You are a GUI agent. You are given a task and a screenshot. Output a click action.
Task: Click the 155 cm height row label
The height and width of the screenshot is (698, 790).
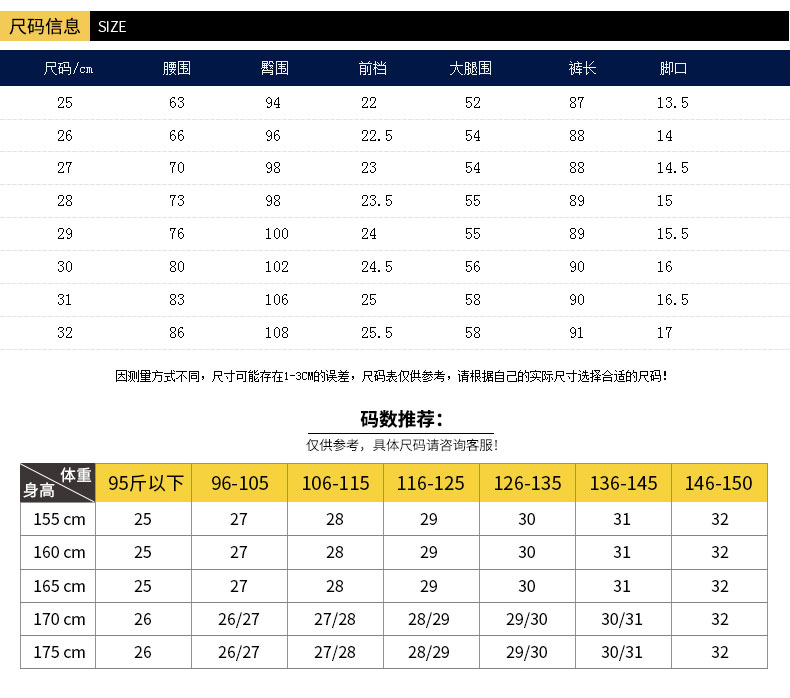[59, 519]
